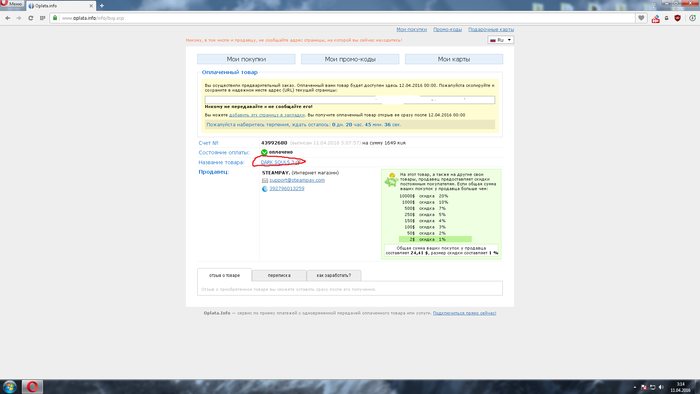This screenshot has height=394, width=700.
Task: Click the Opera taskbar icon
Action: [x=32, y=387]
